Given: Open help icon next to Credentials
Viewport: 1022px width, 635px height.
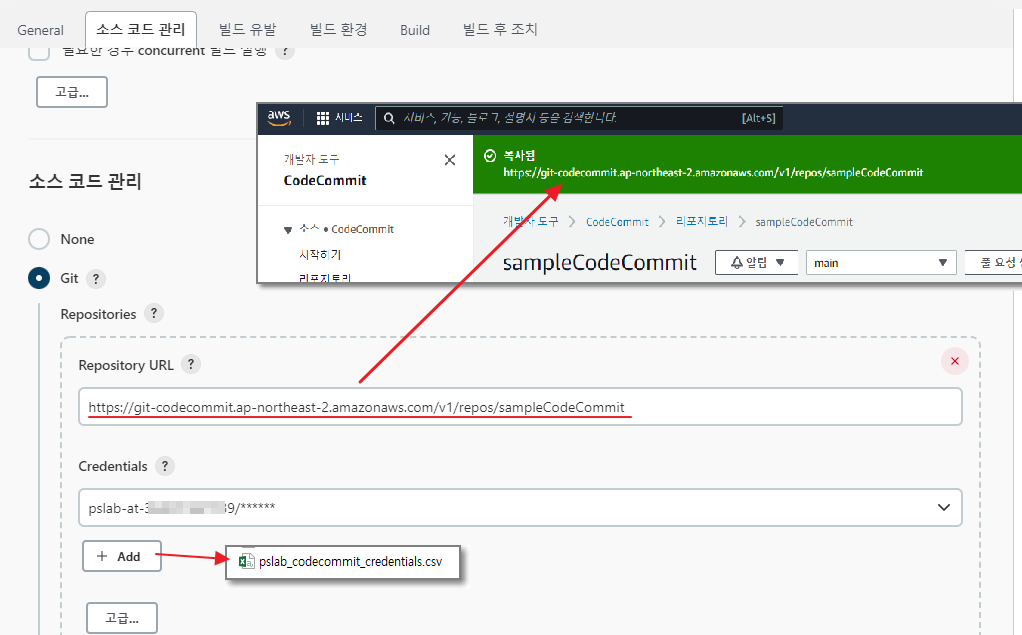Looking at the screenshot, I should 165,466.
